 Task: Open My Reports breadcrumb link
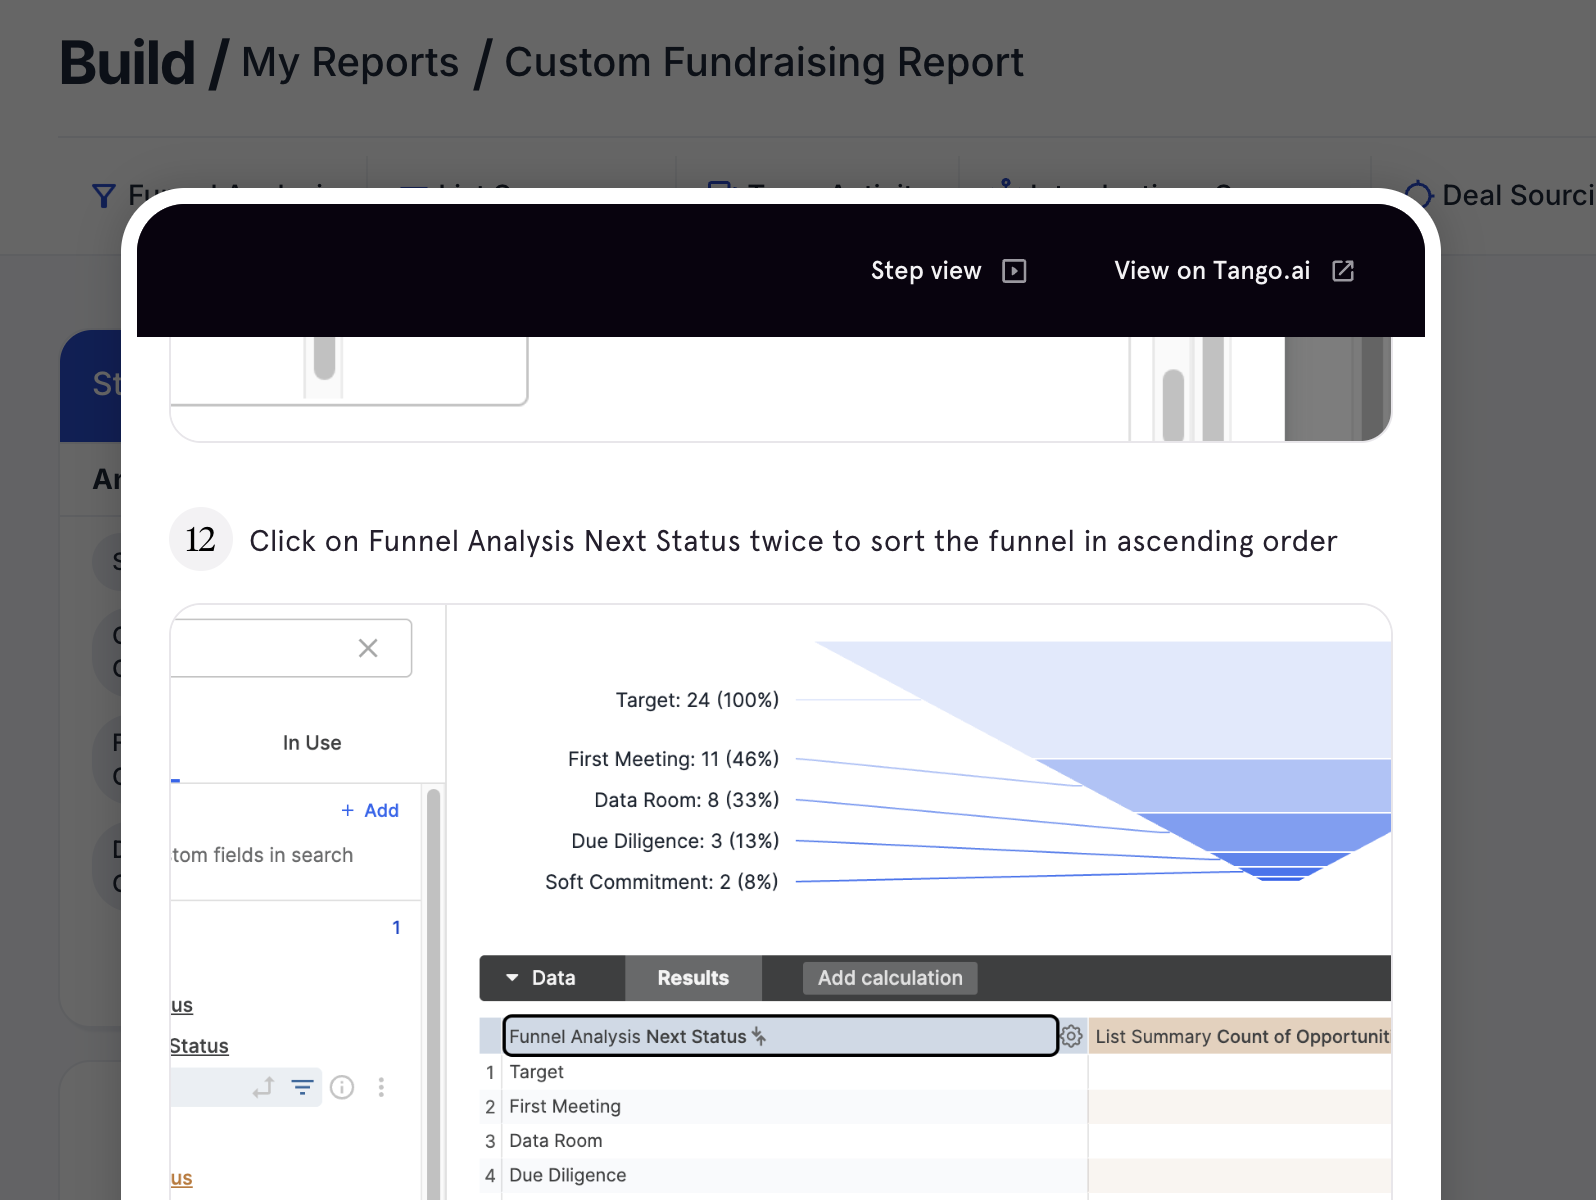coord(350,62)
